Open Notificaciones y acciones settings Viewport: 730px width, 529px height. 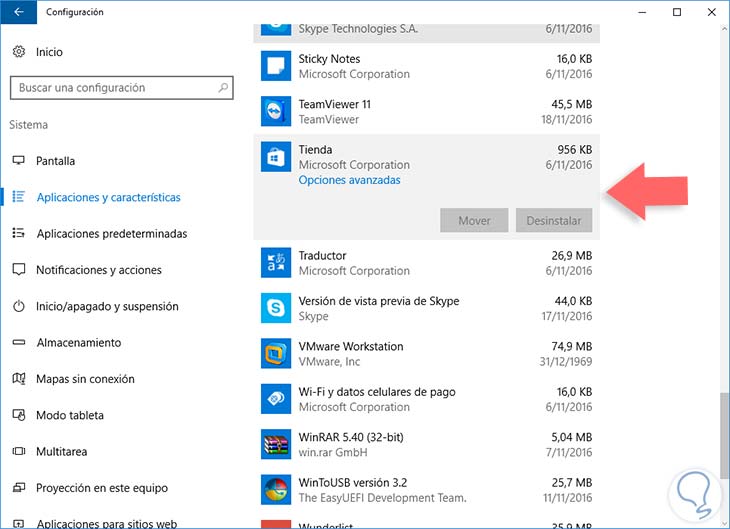pyautogui.click(x=98, y=270)
